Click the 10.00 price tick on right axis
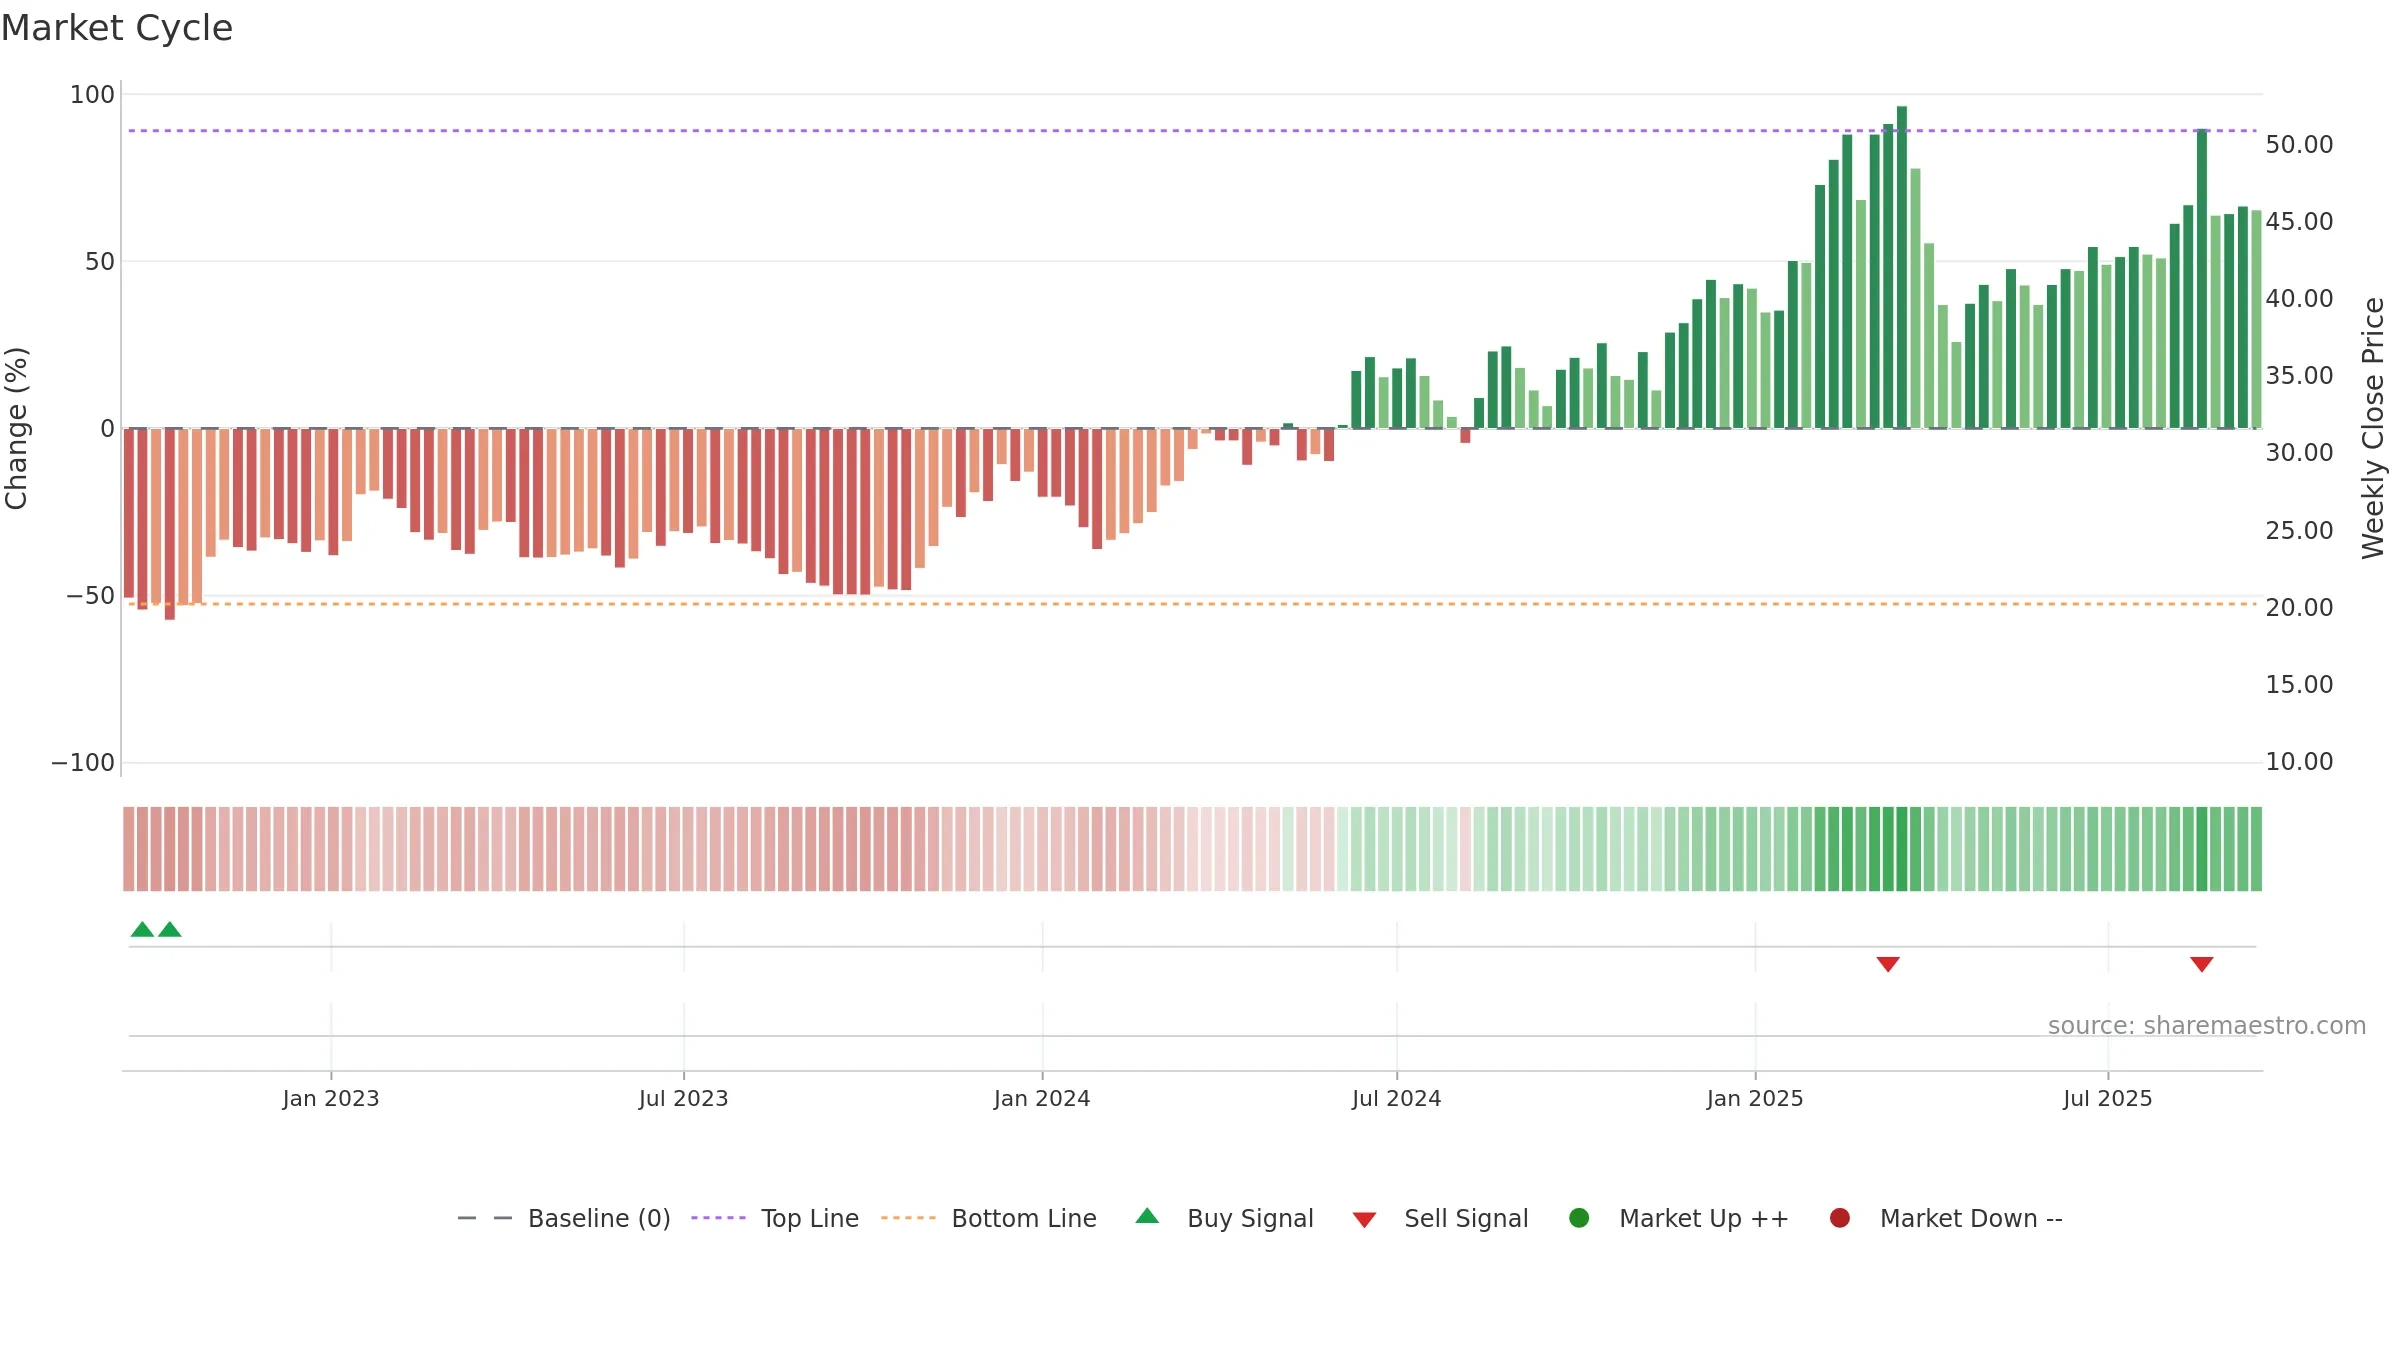This screenshot has width=2400, height=1350. [x=2299, y=762]
